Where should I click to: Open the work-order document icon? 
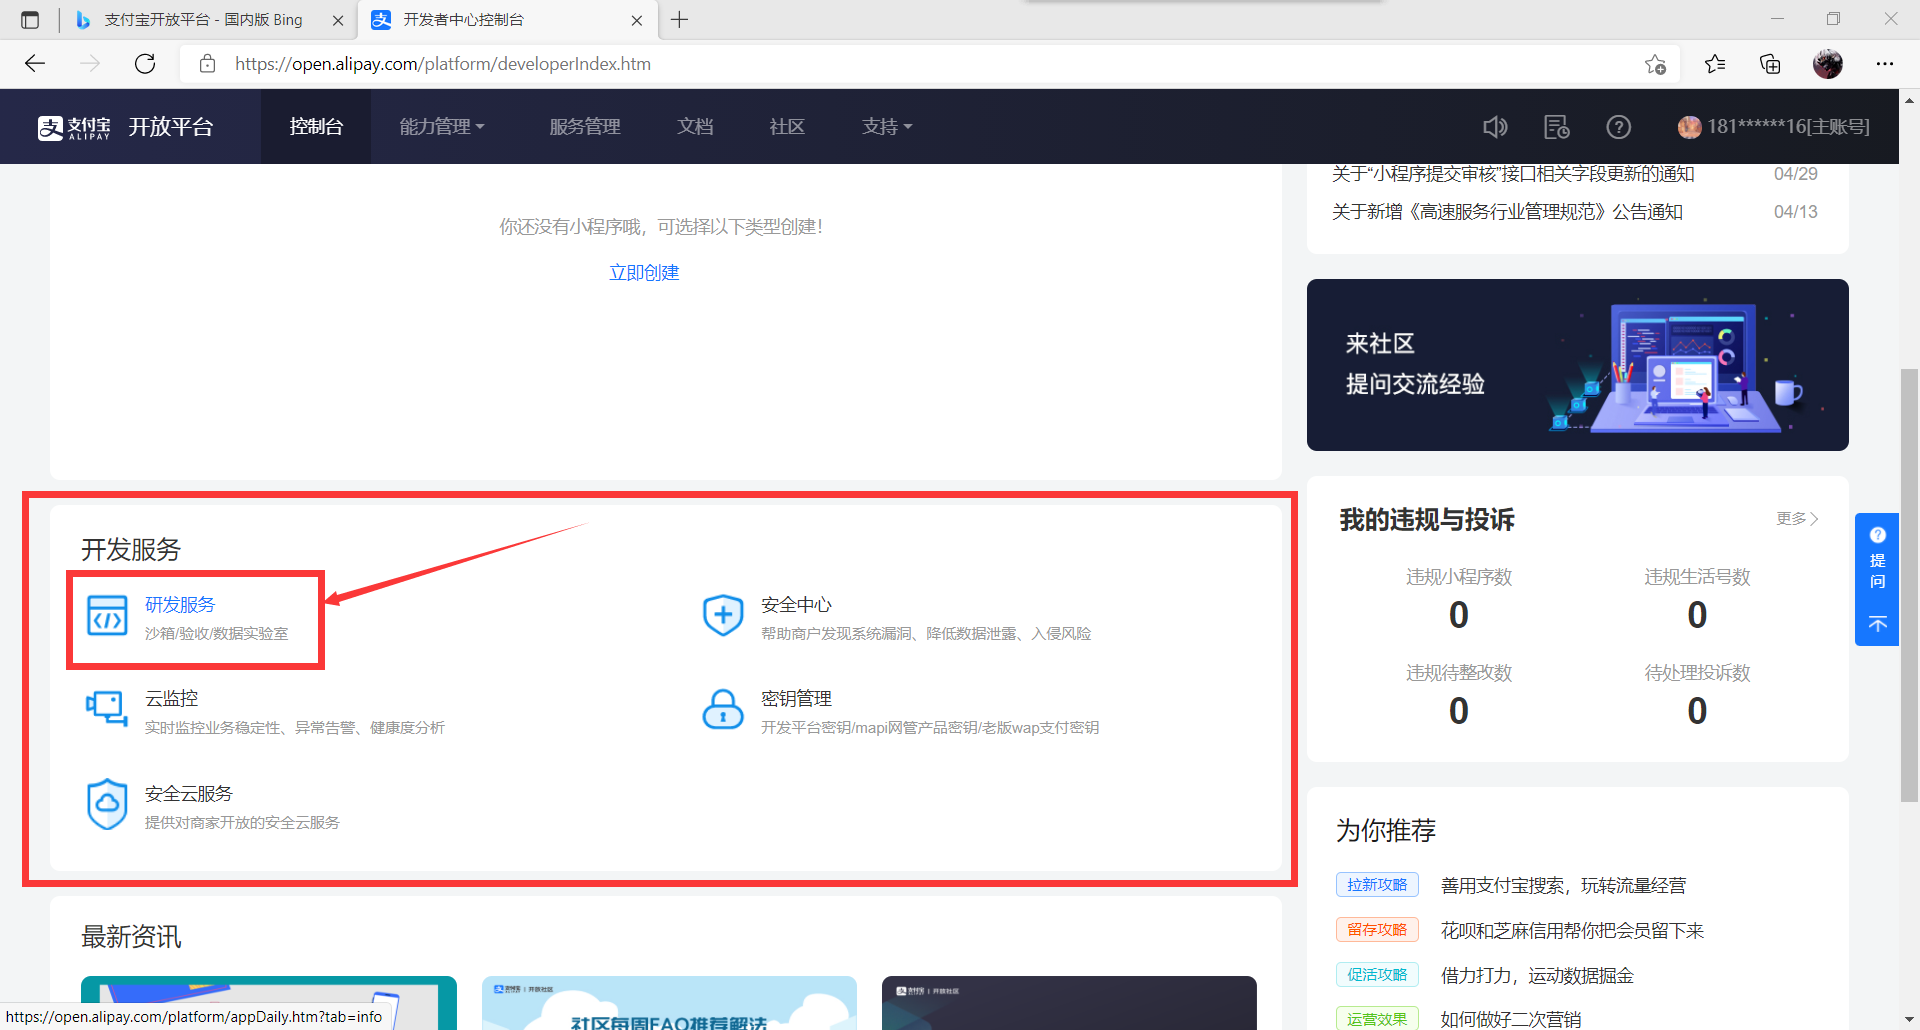tap(1556, 126)
